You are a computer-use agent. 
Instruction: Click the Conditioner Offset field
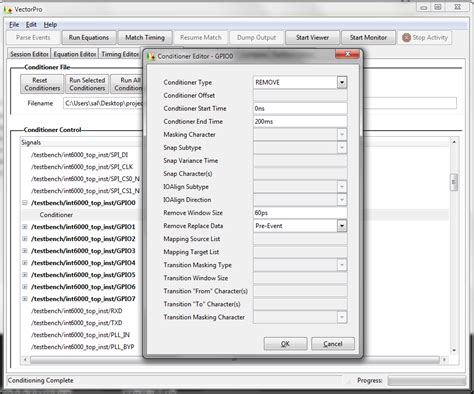click(300, 95)
